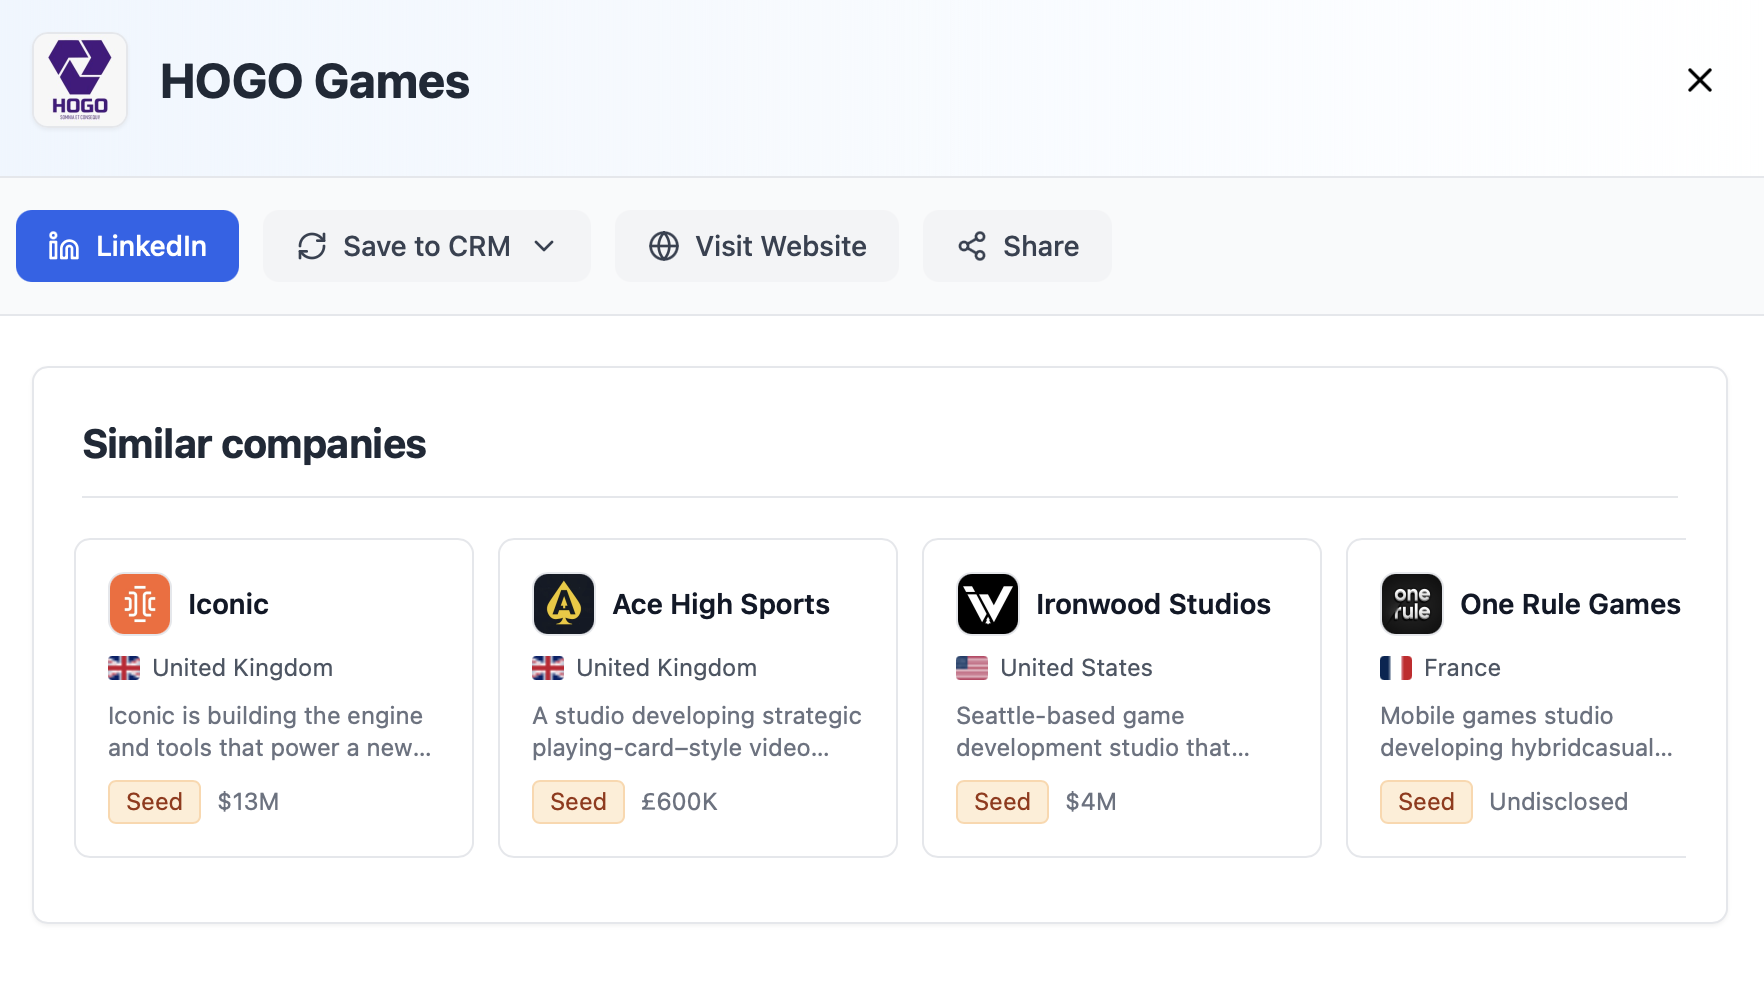1764x984 pixels.
Task: Click the Iconic company logo
Action: click(139, 604)
